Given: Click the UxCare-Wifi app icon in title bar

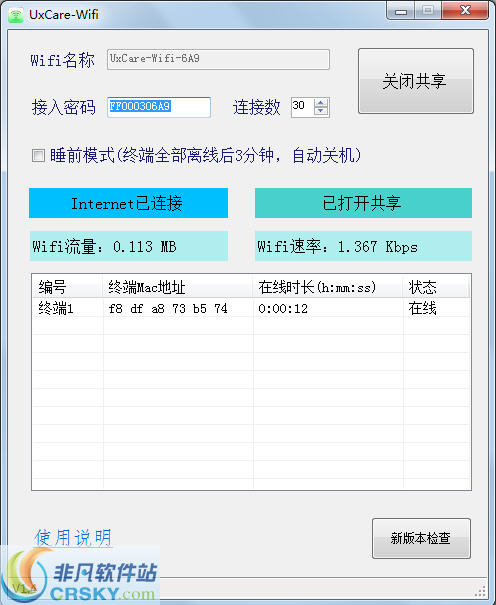Looking at the screenshot, I should pyautogui.click(x=16, y=15).
